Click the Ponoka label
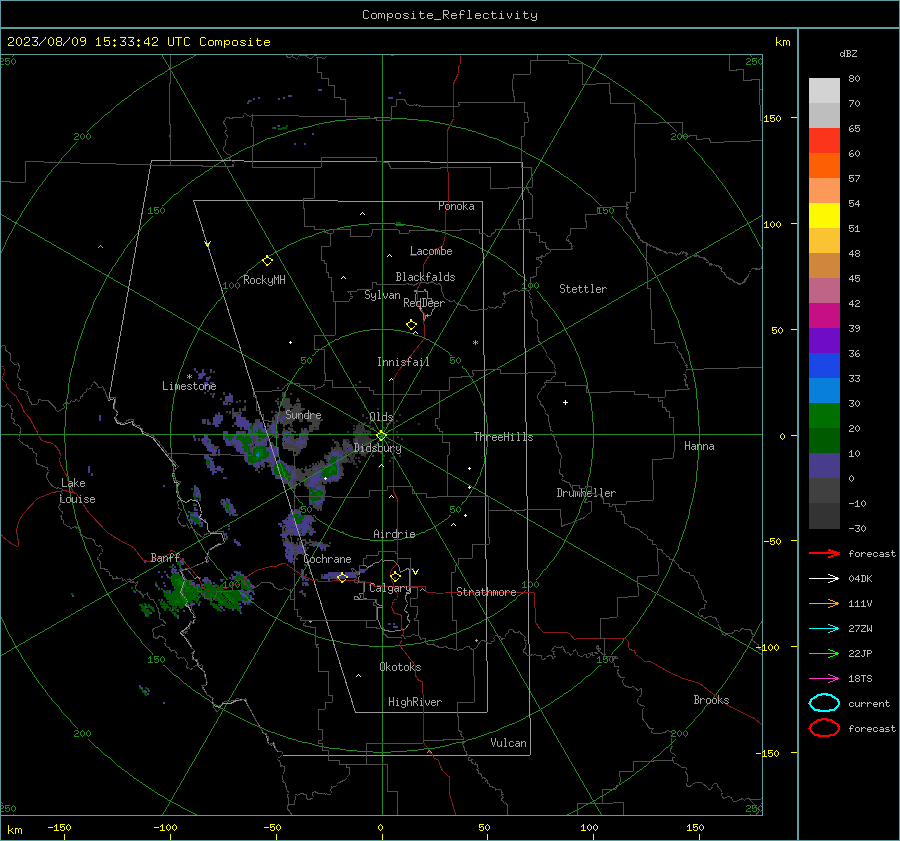900x841 pixels. (x=456, y=206)
